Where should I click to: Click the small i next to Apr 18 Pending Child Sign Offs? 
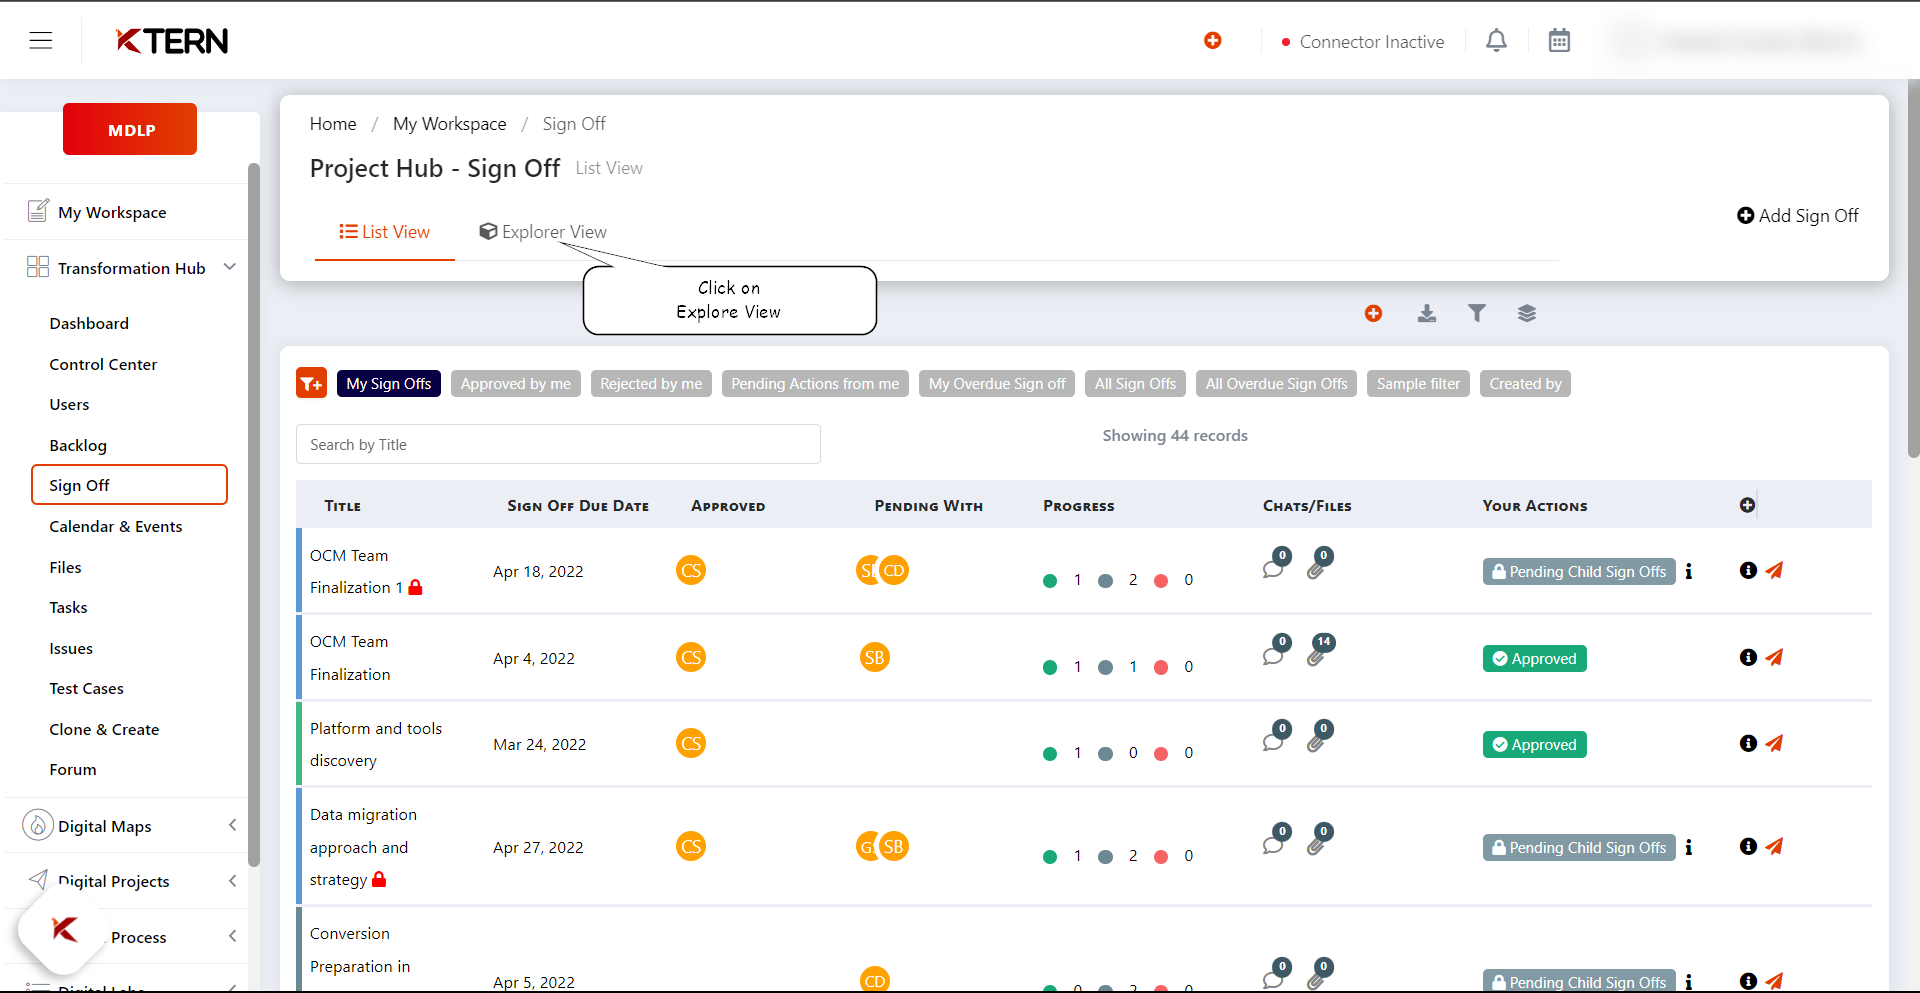click(x=1689, y=571)
